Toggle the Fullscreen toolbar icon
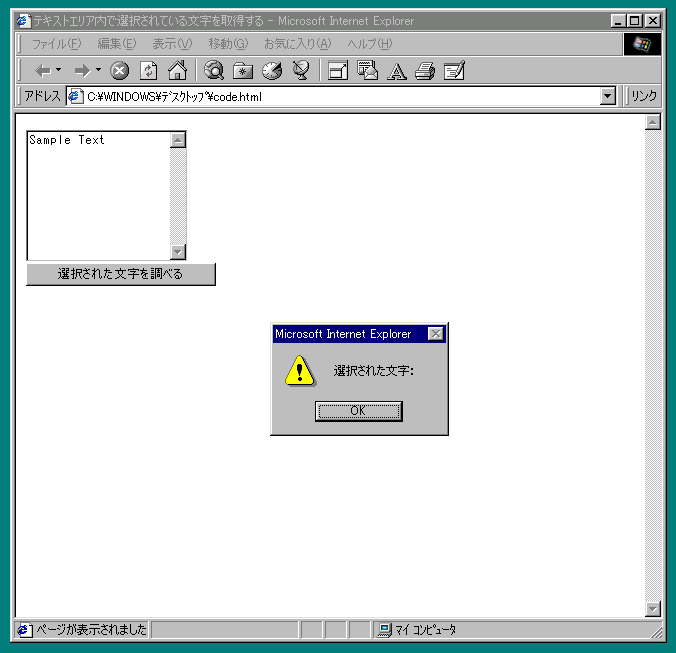This screenshot has width=676, height=653. pos(338,71)
